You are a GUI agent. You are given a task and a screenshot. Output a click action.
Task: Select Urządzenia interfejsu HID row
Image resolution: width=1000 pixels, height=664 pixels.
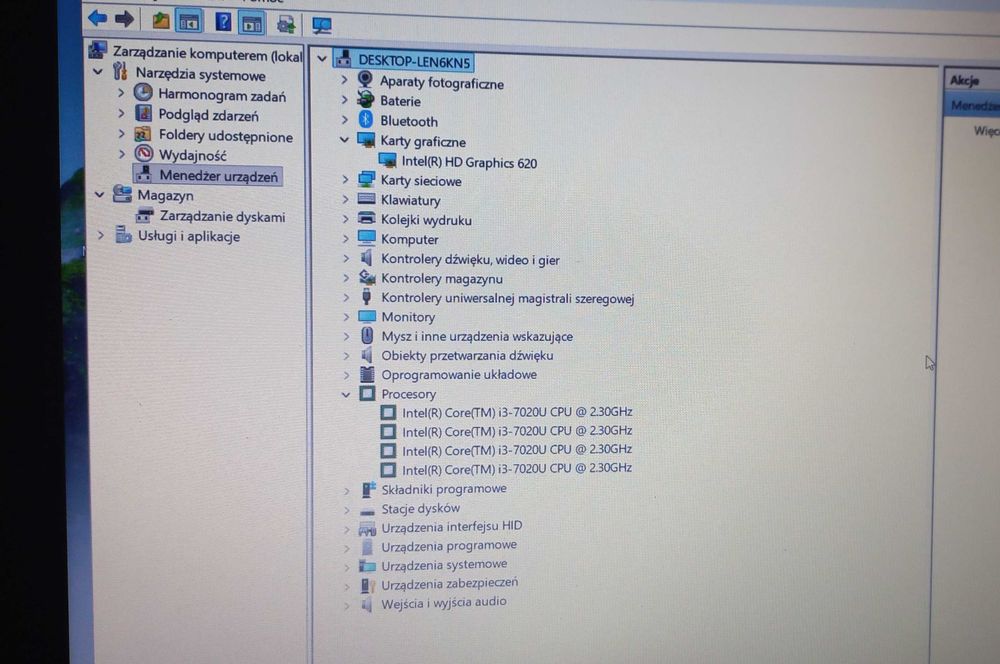click(x=452, y=526)
